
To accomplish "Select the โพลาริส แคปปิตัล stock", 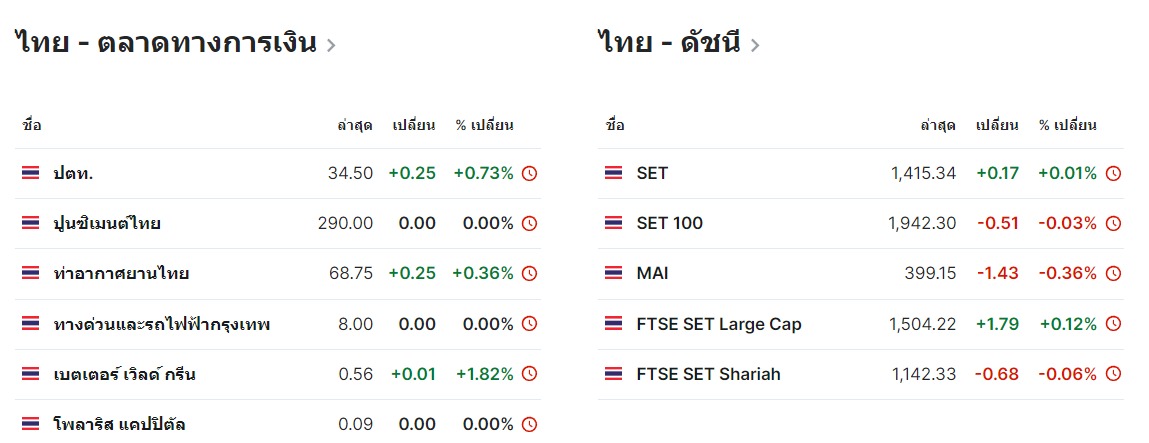I will click(x=119, y=424).
